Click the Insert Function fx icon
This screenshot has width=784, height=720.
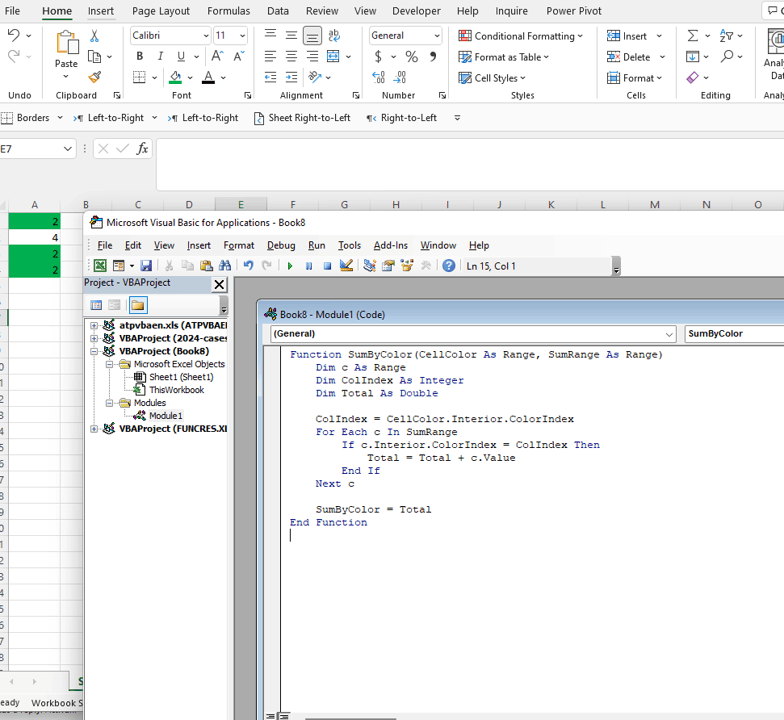coord(142,148)
